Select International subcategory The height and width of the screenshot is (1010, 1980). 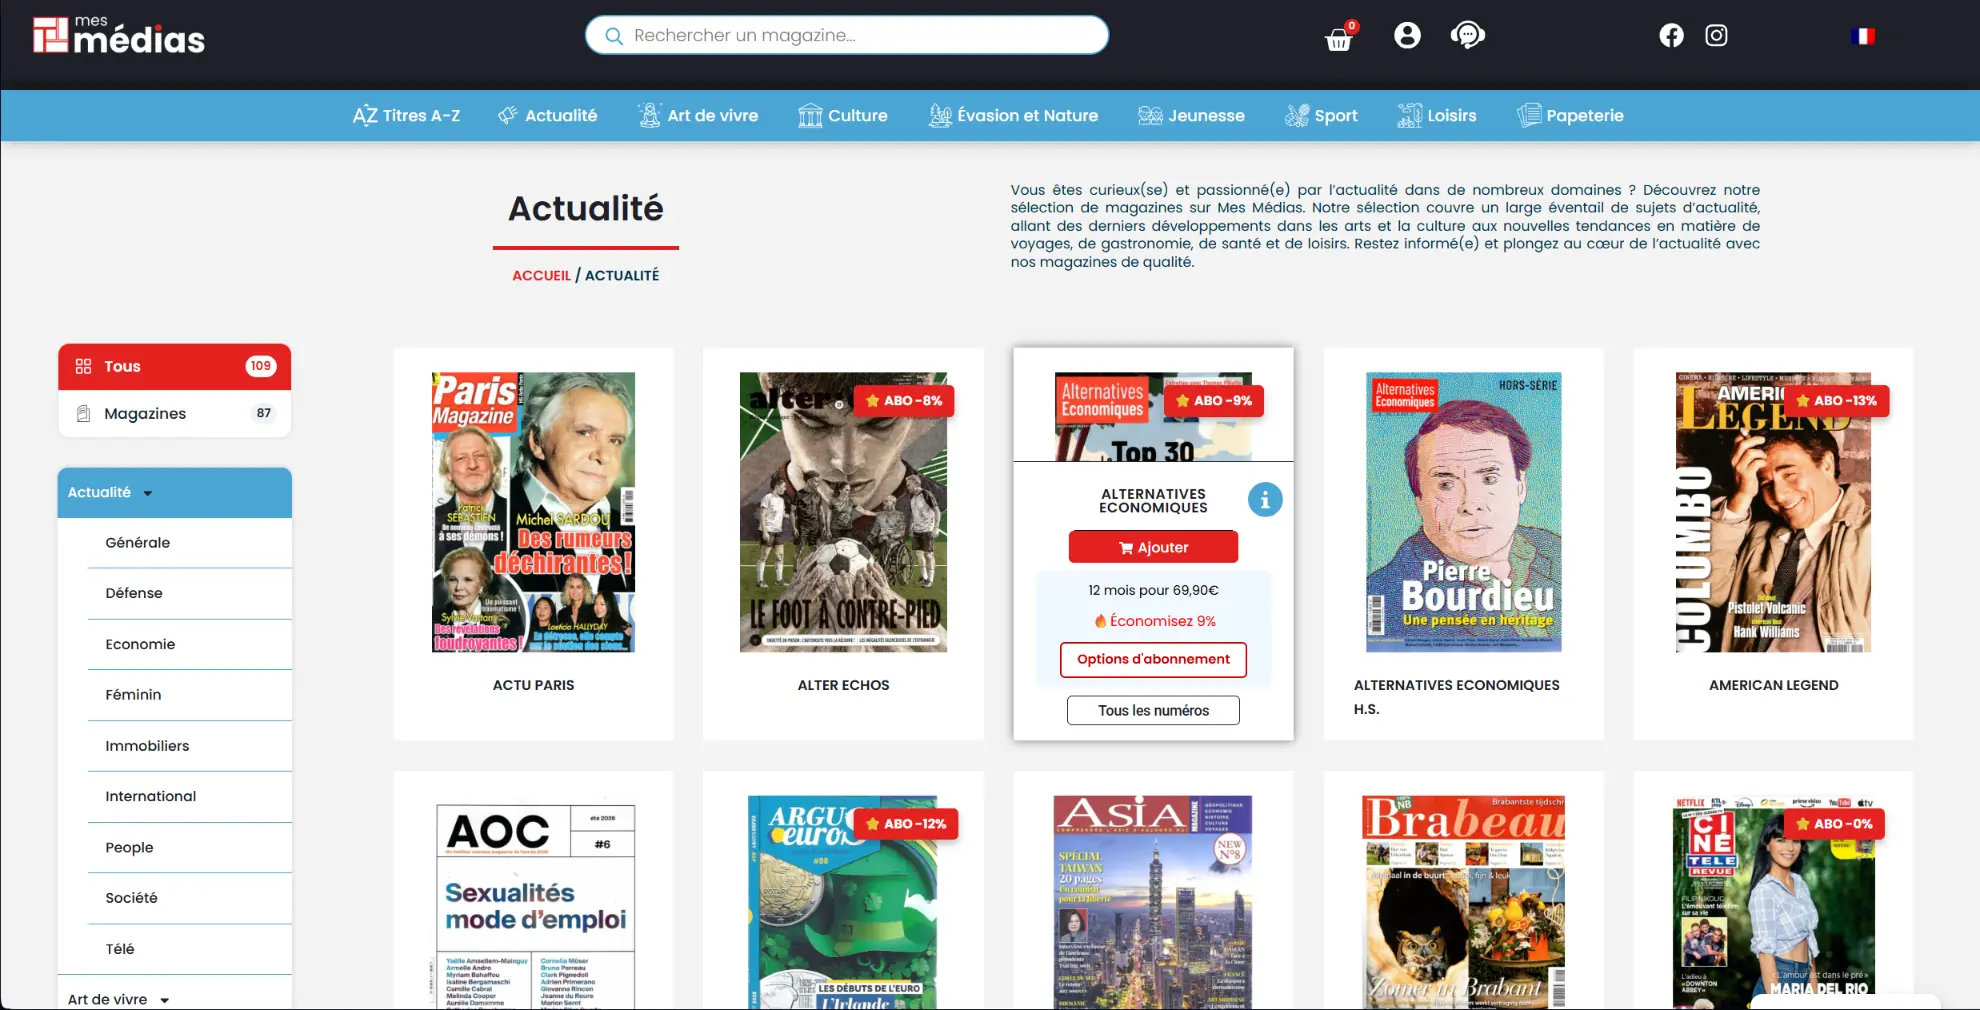[190, 797]
